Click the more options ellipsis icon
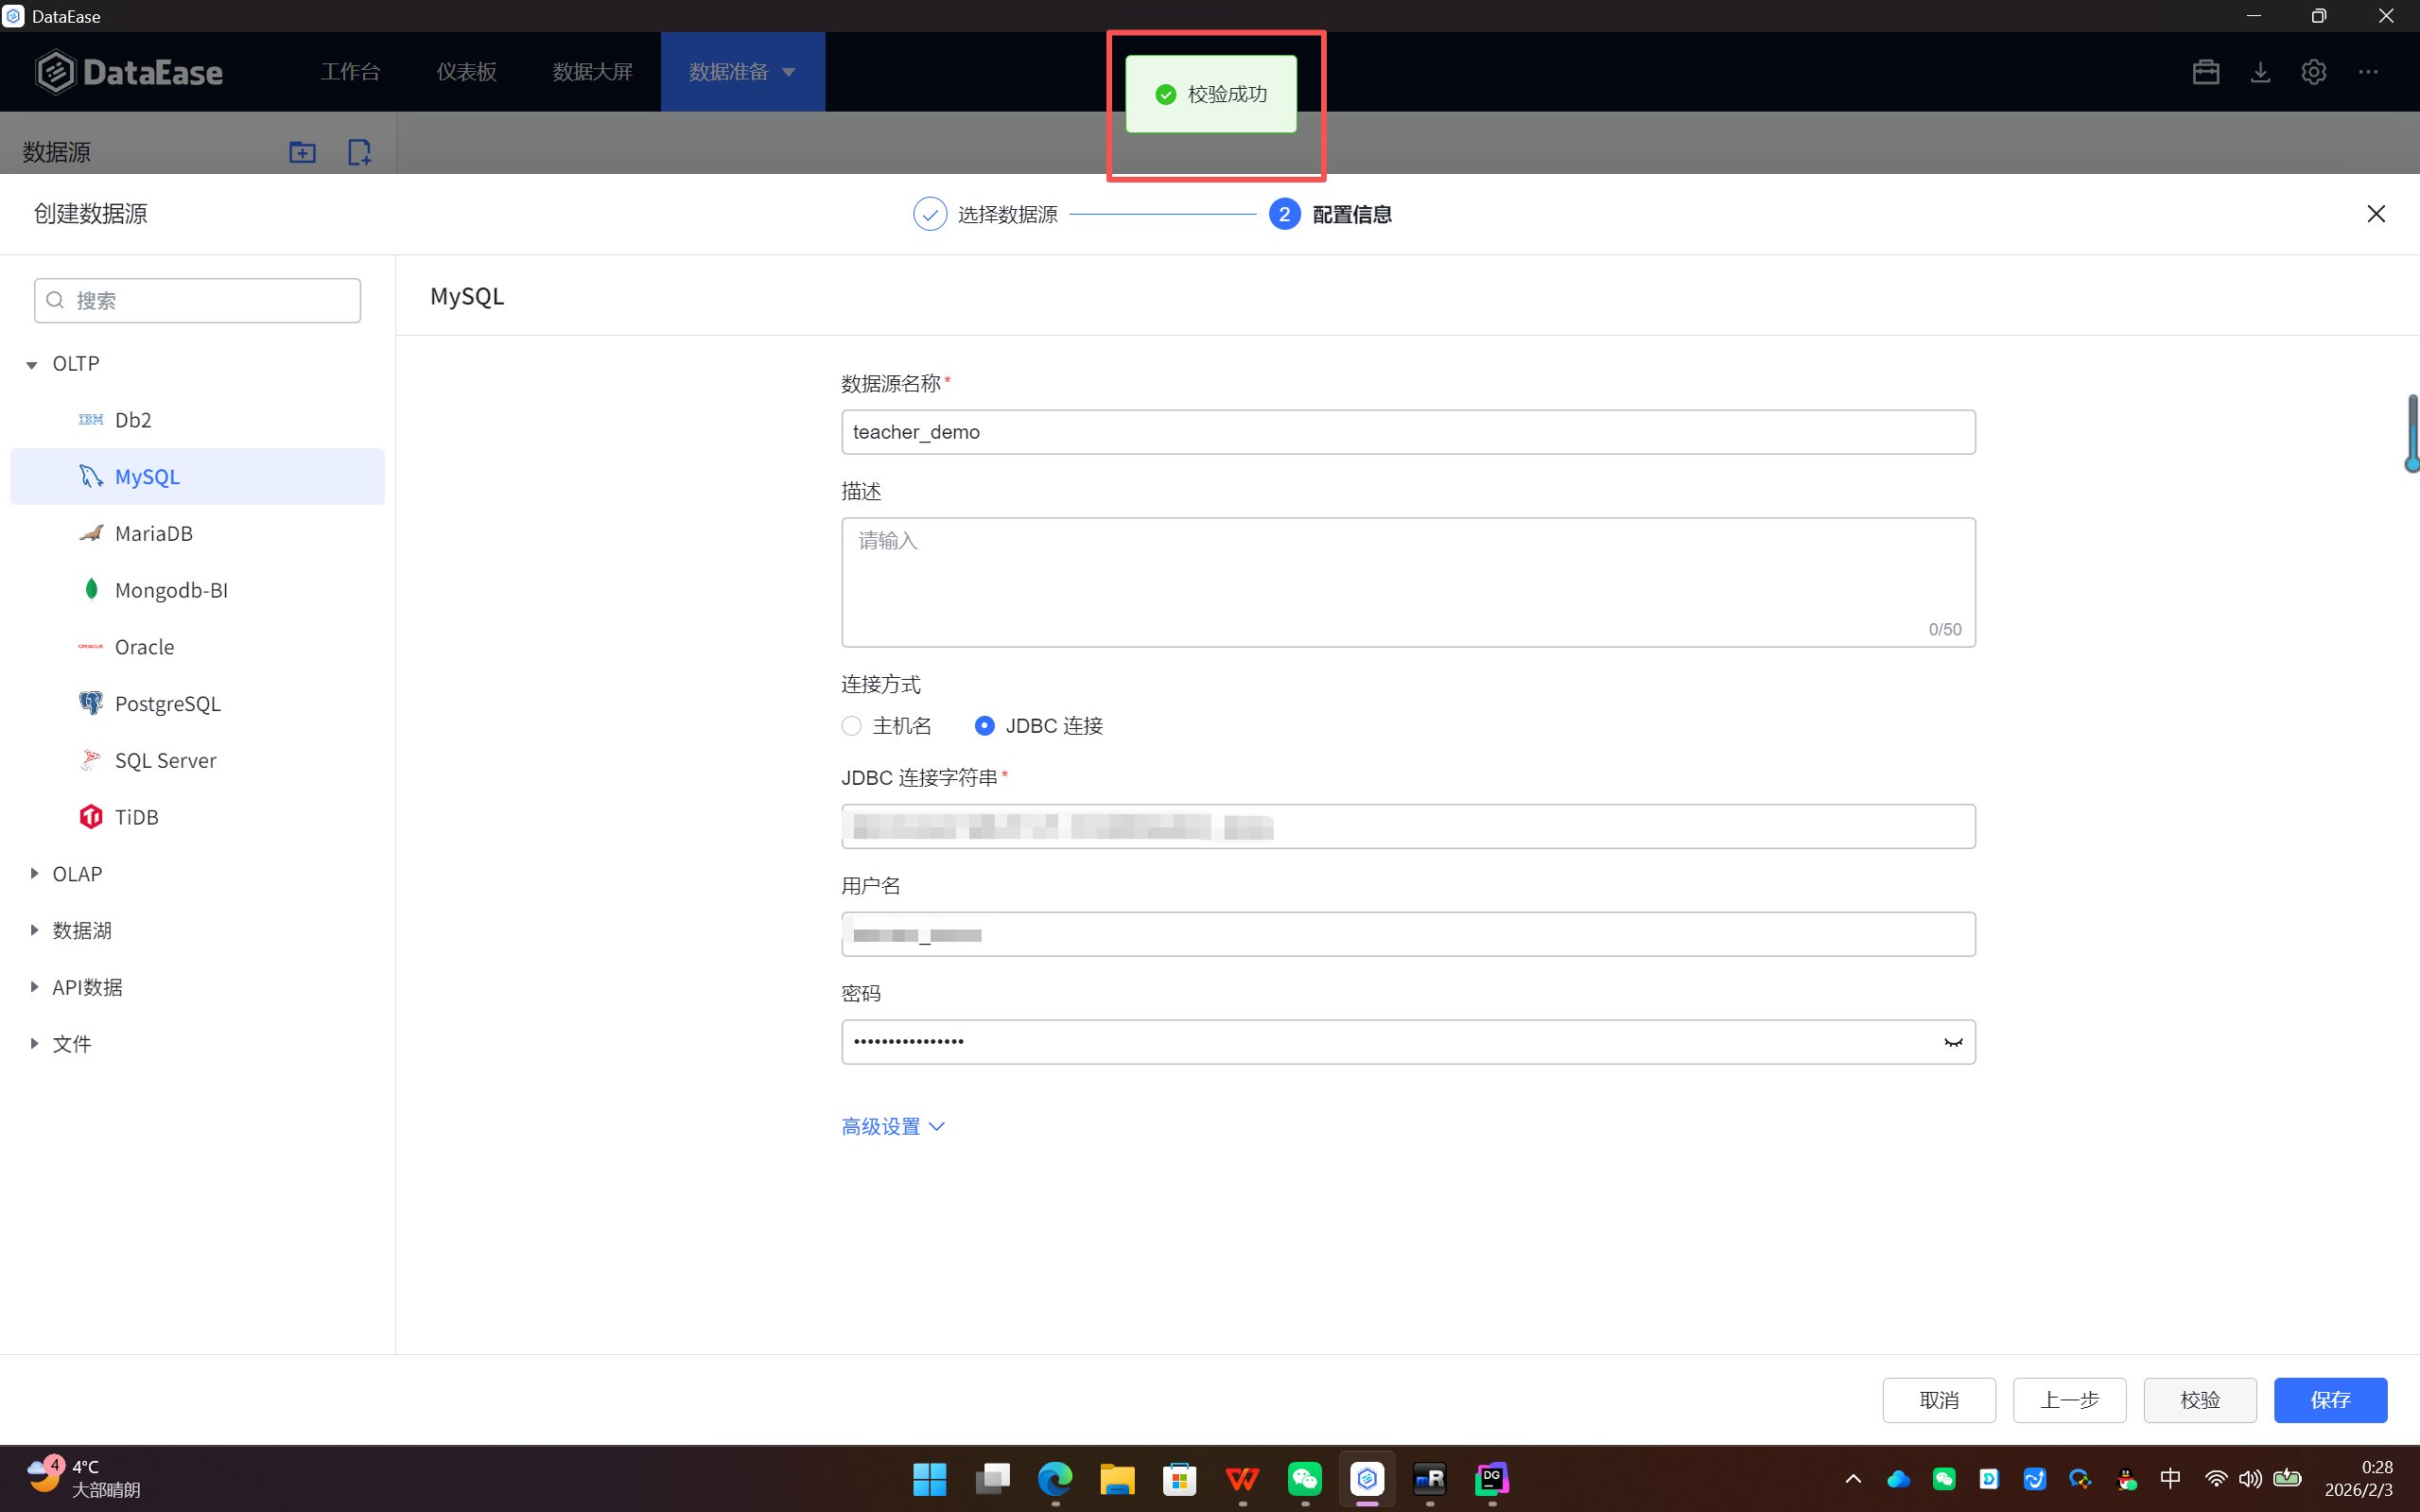Viewport: 2420px width, 1512px height. click(x=2368, y=72)
